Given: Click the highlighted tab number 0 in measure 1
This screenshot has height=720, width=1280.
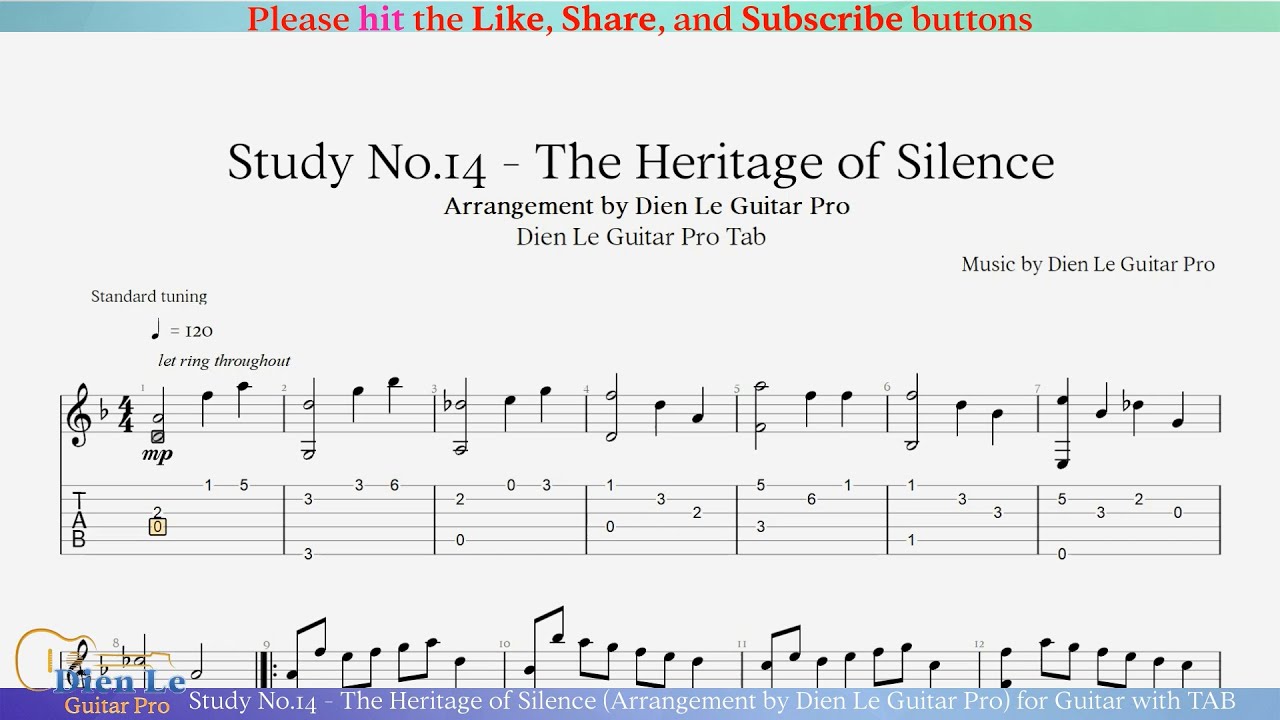Looking at the screenshot, I should (157, 526).
